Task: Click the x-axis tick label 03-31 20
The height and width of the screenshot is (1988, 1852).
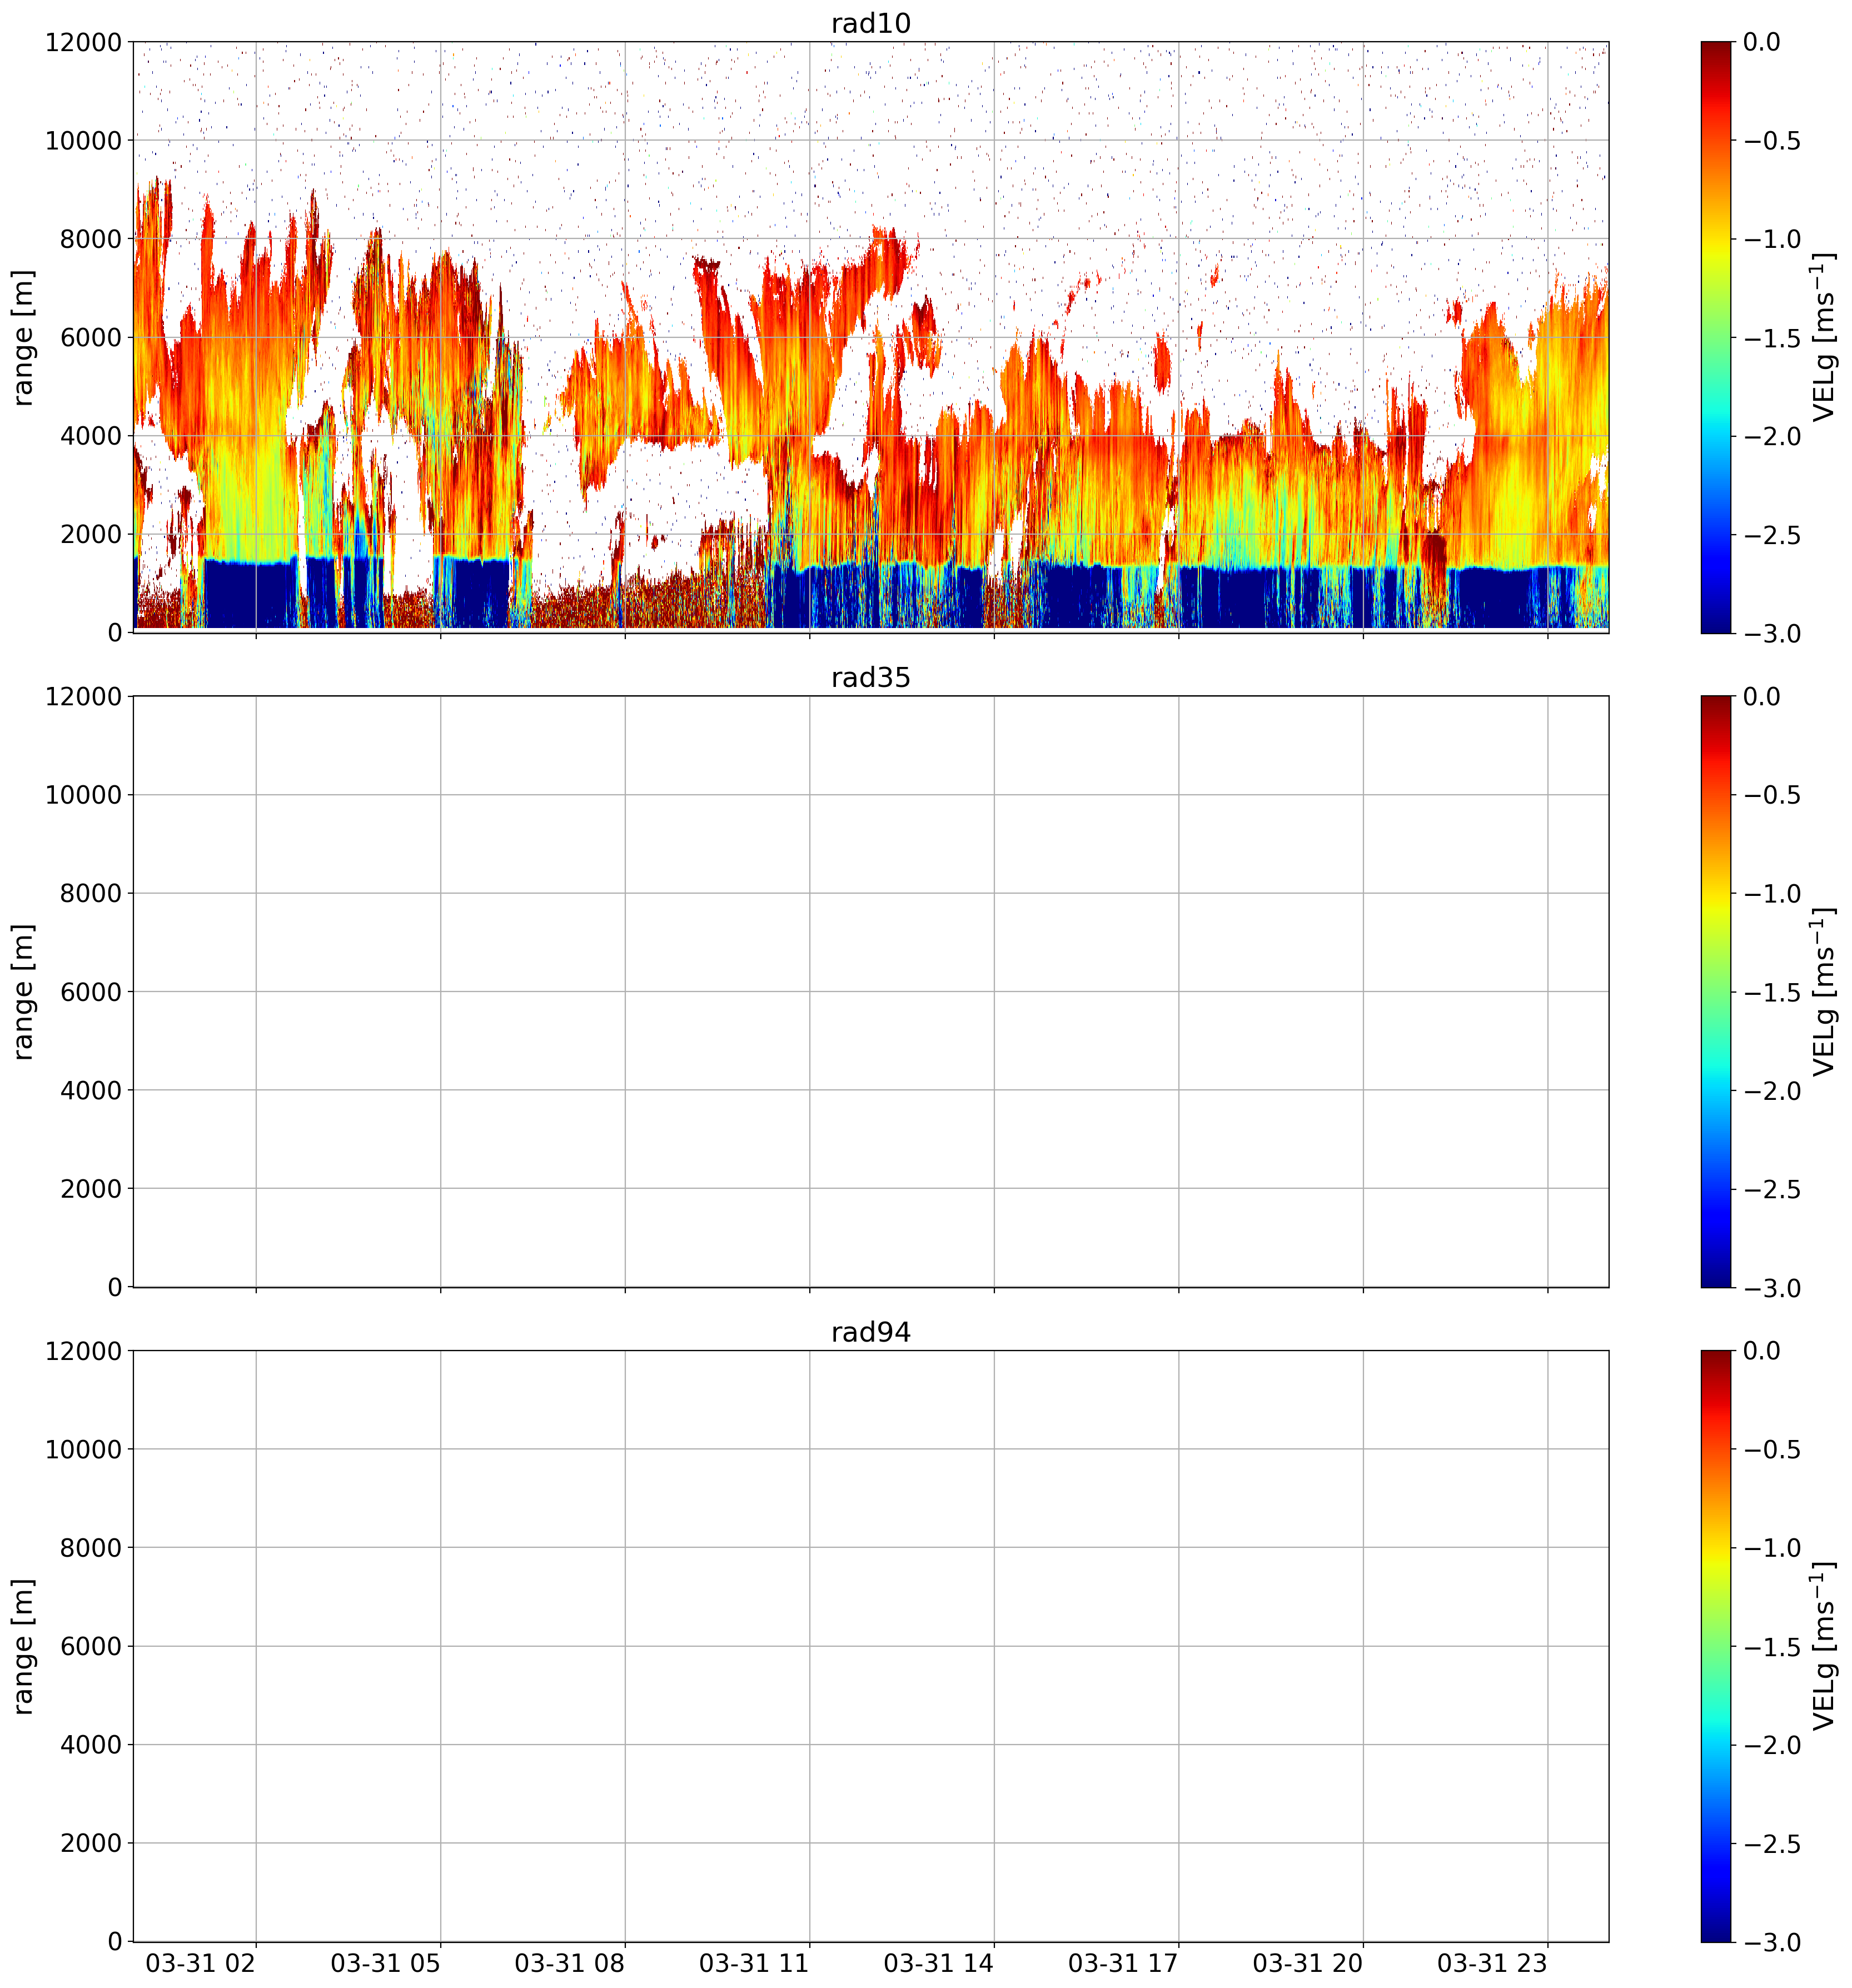Action: 1308,1963
